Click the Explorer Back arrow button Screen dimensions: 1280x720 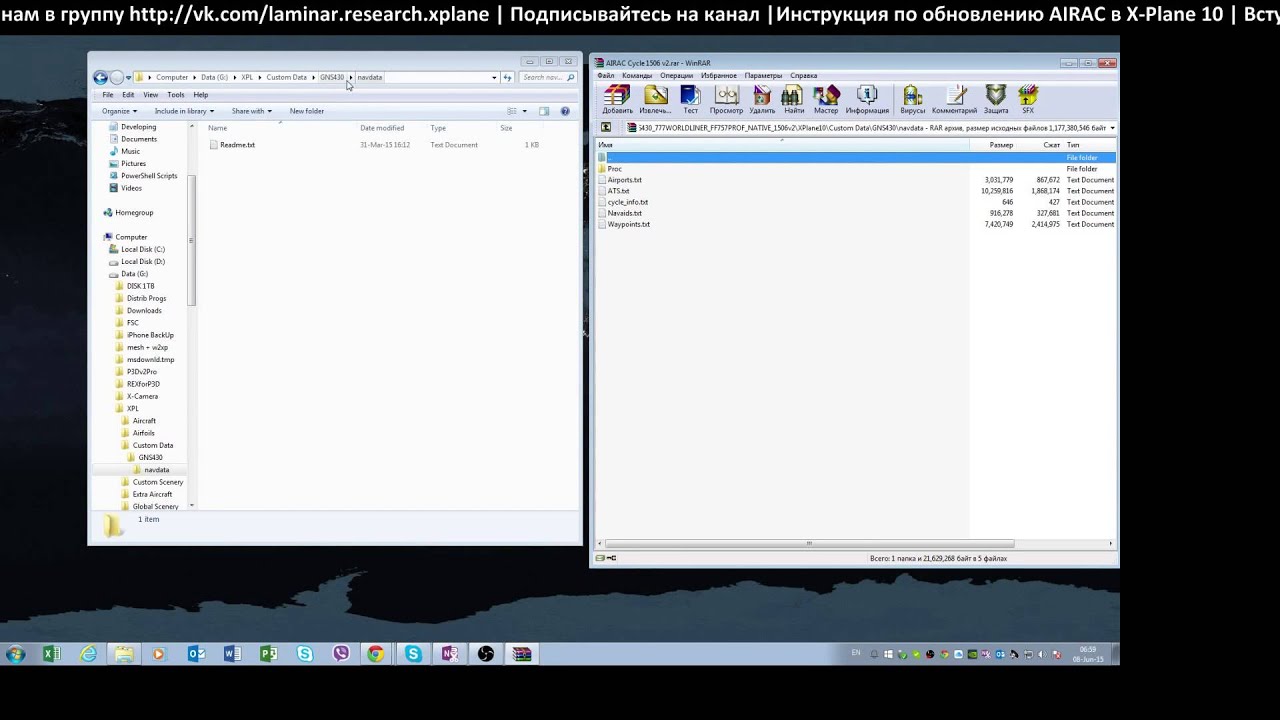coord(100,77)
